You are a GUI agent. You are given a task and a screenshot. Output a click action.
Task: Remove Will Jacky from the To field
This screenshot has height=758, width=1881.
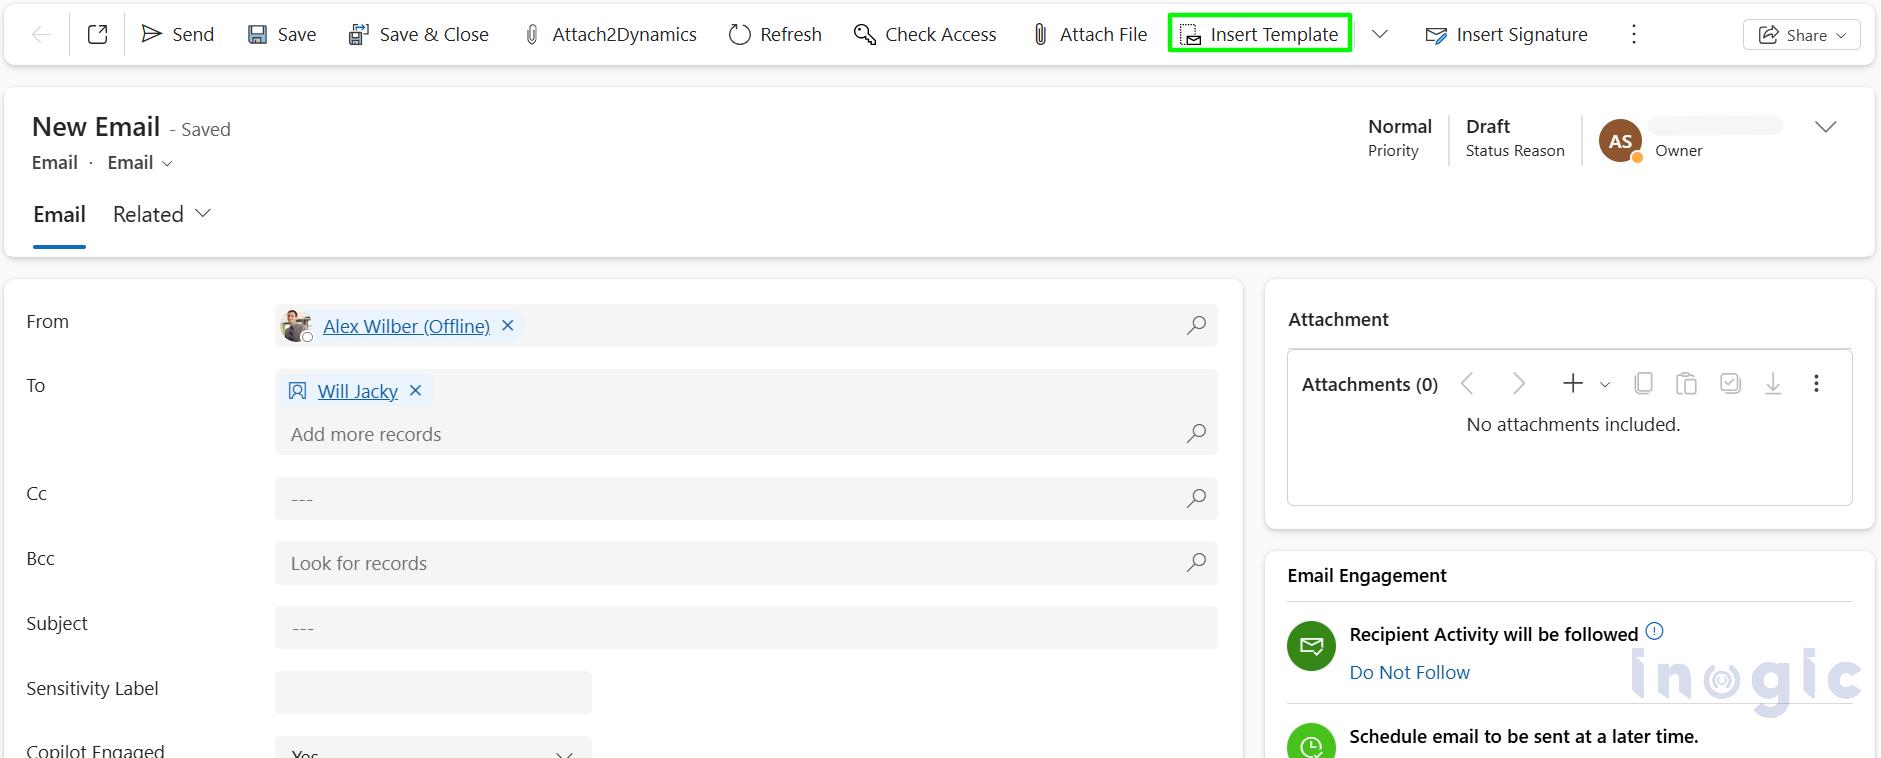(416, 391)
